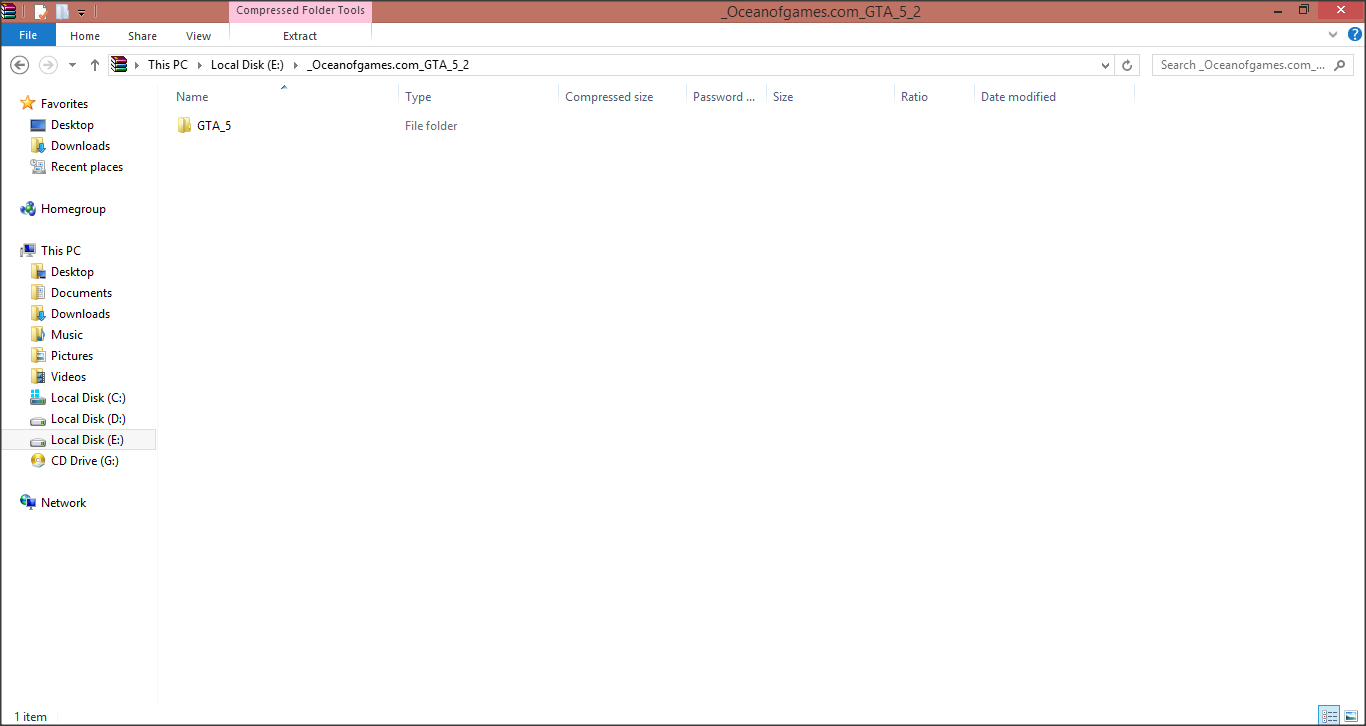Viewport: 1366px width, 726px height.
Task: Open Documents under This PC
Action: point(81,293)
